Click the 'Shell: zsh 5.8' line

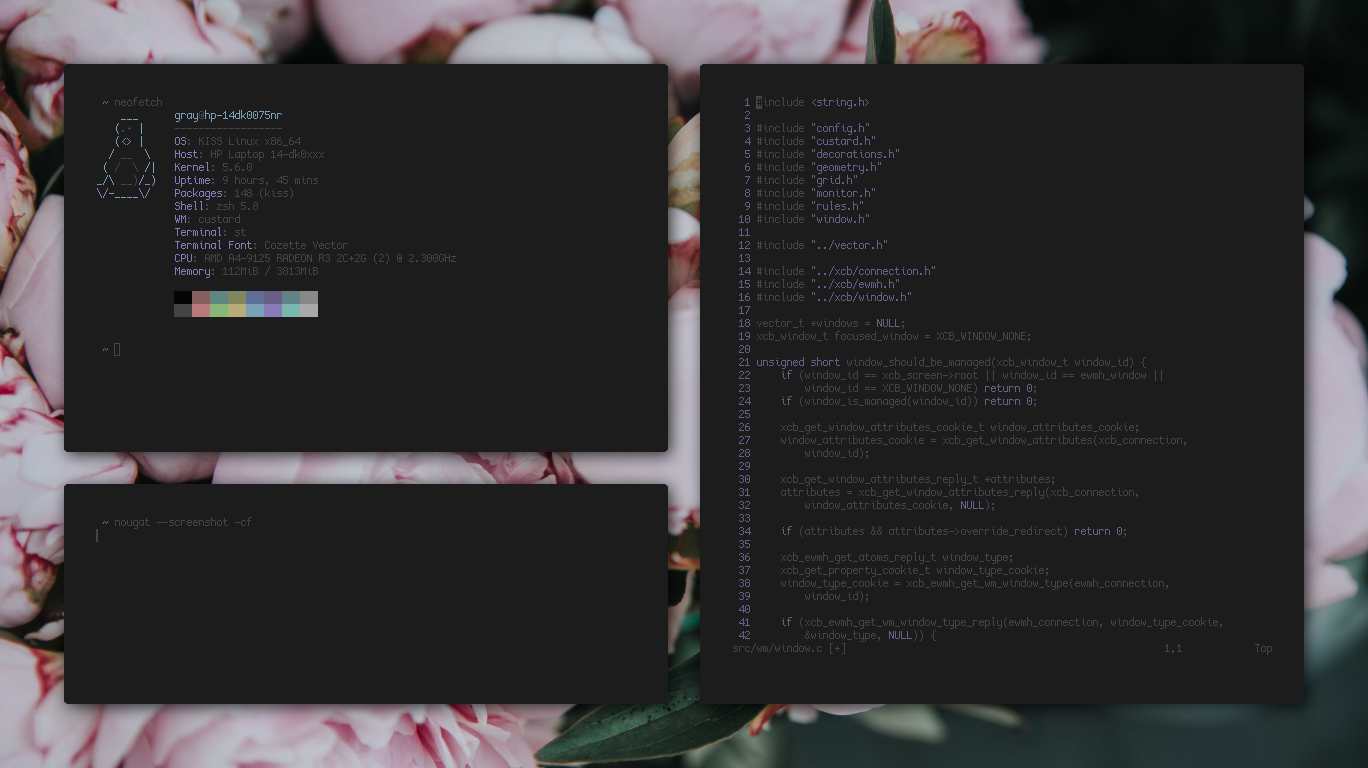click(216, 207)
